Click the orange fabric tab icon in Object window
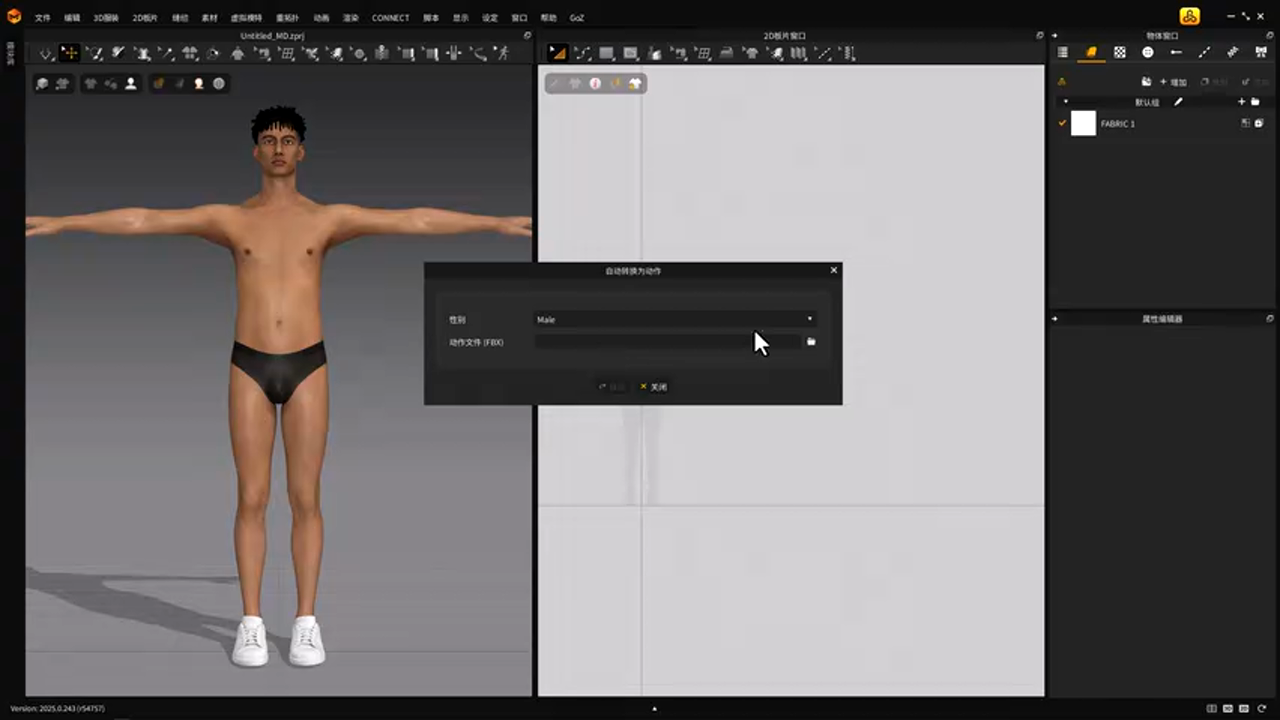1280x720 pixels. (1088, 52)
